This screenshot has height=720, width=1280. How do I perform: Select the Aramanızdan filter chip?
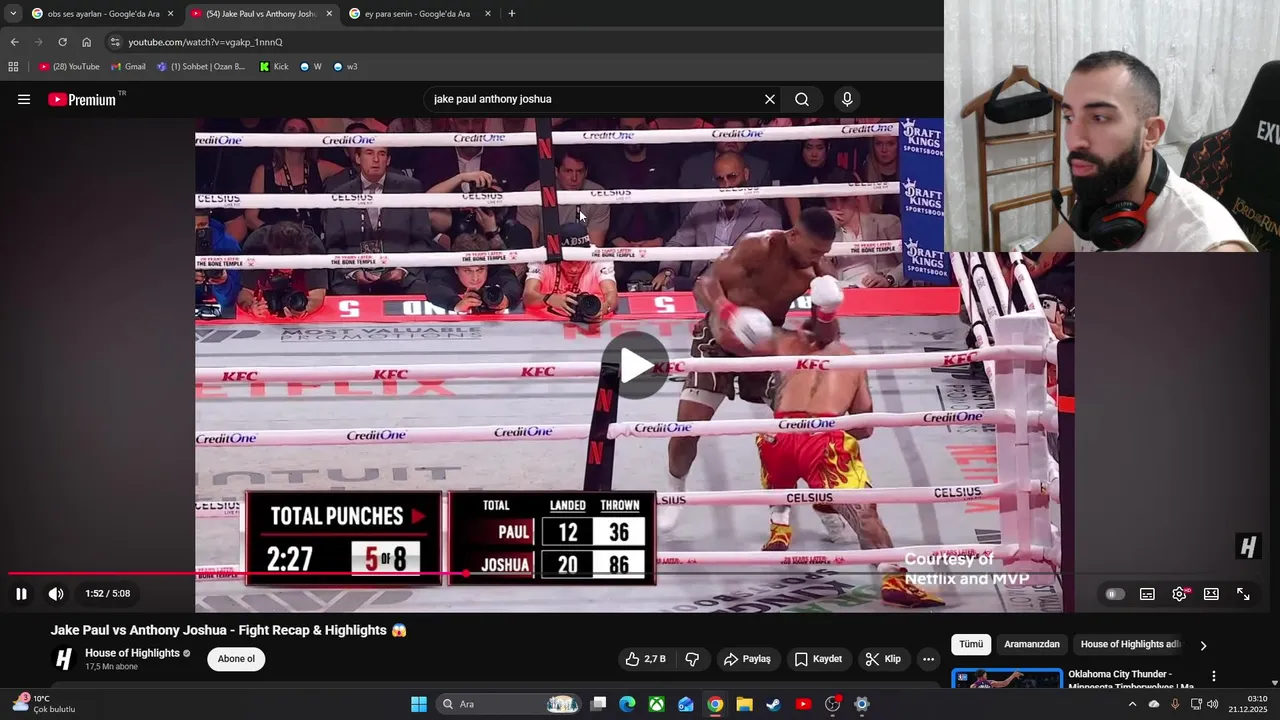(1031, 644)
